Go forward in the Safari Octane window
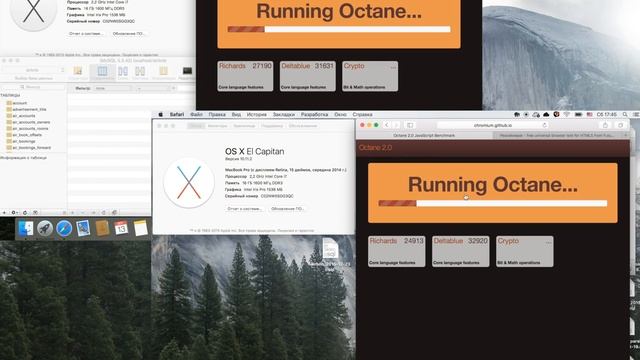The width and height of the screenshot is (640, 360). coord(396,125)
